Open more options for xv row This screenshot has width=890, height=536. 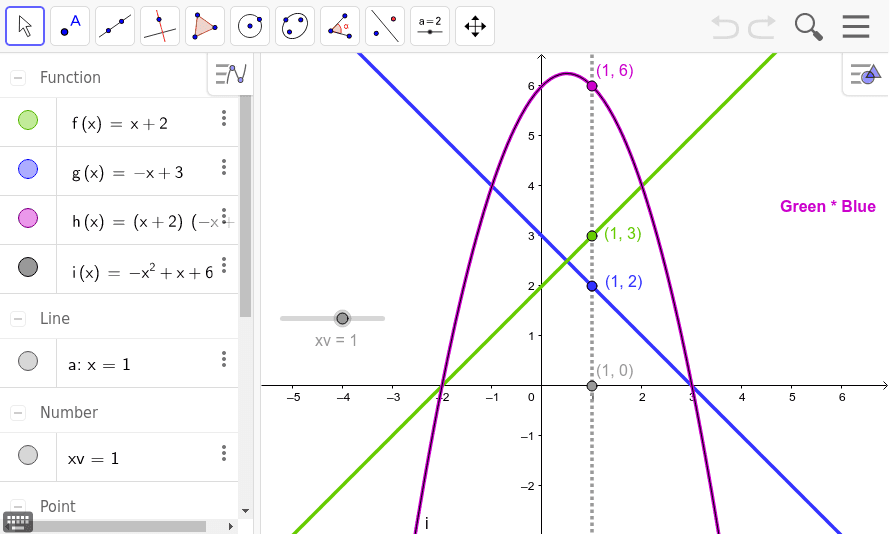224,453
